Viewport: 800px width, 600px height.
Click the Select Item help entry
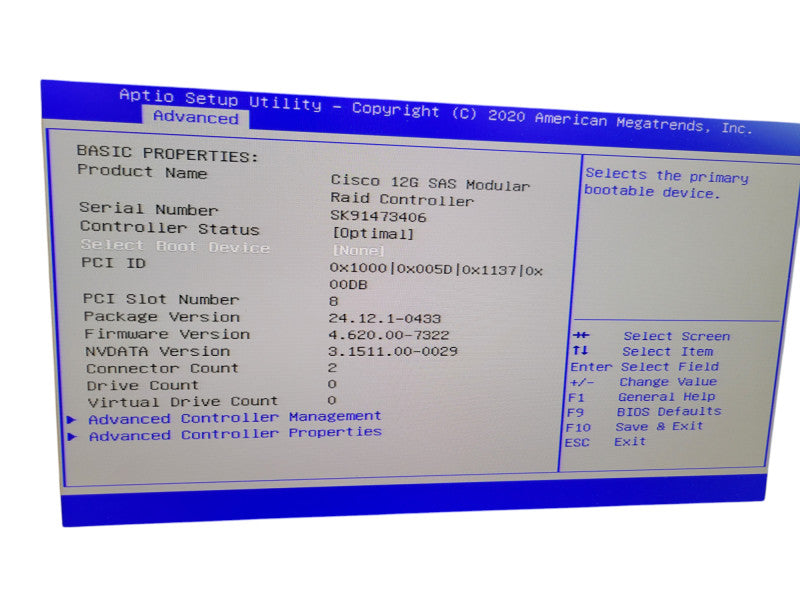coord(667,352)
